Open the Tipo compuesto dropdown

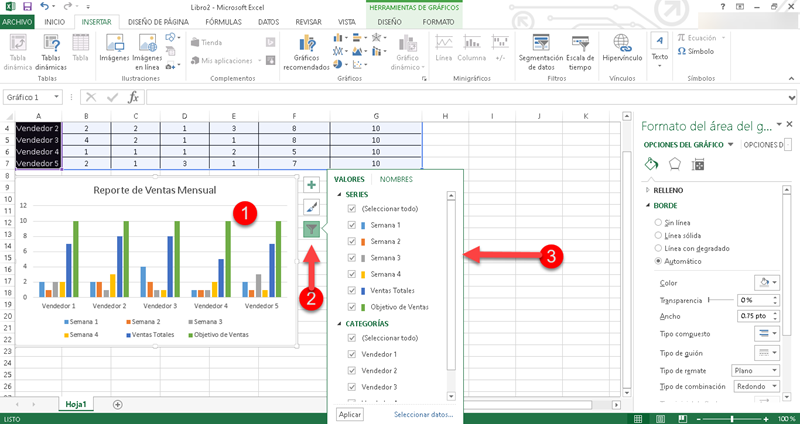click(767, 333)
